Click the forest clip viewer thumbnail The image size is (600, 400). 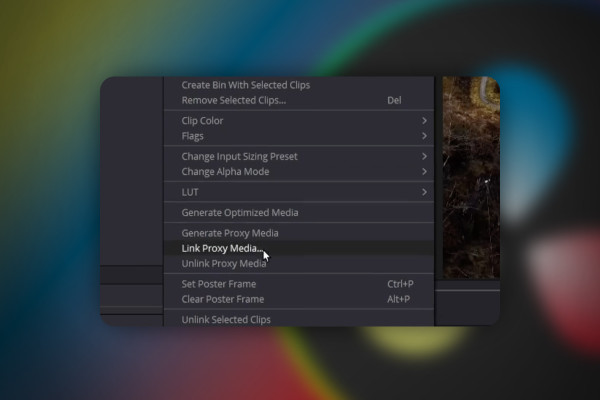471,178
